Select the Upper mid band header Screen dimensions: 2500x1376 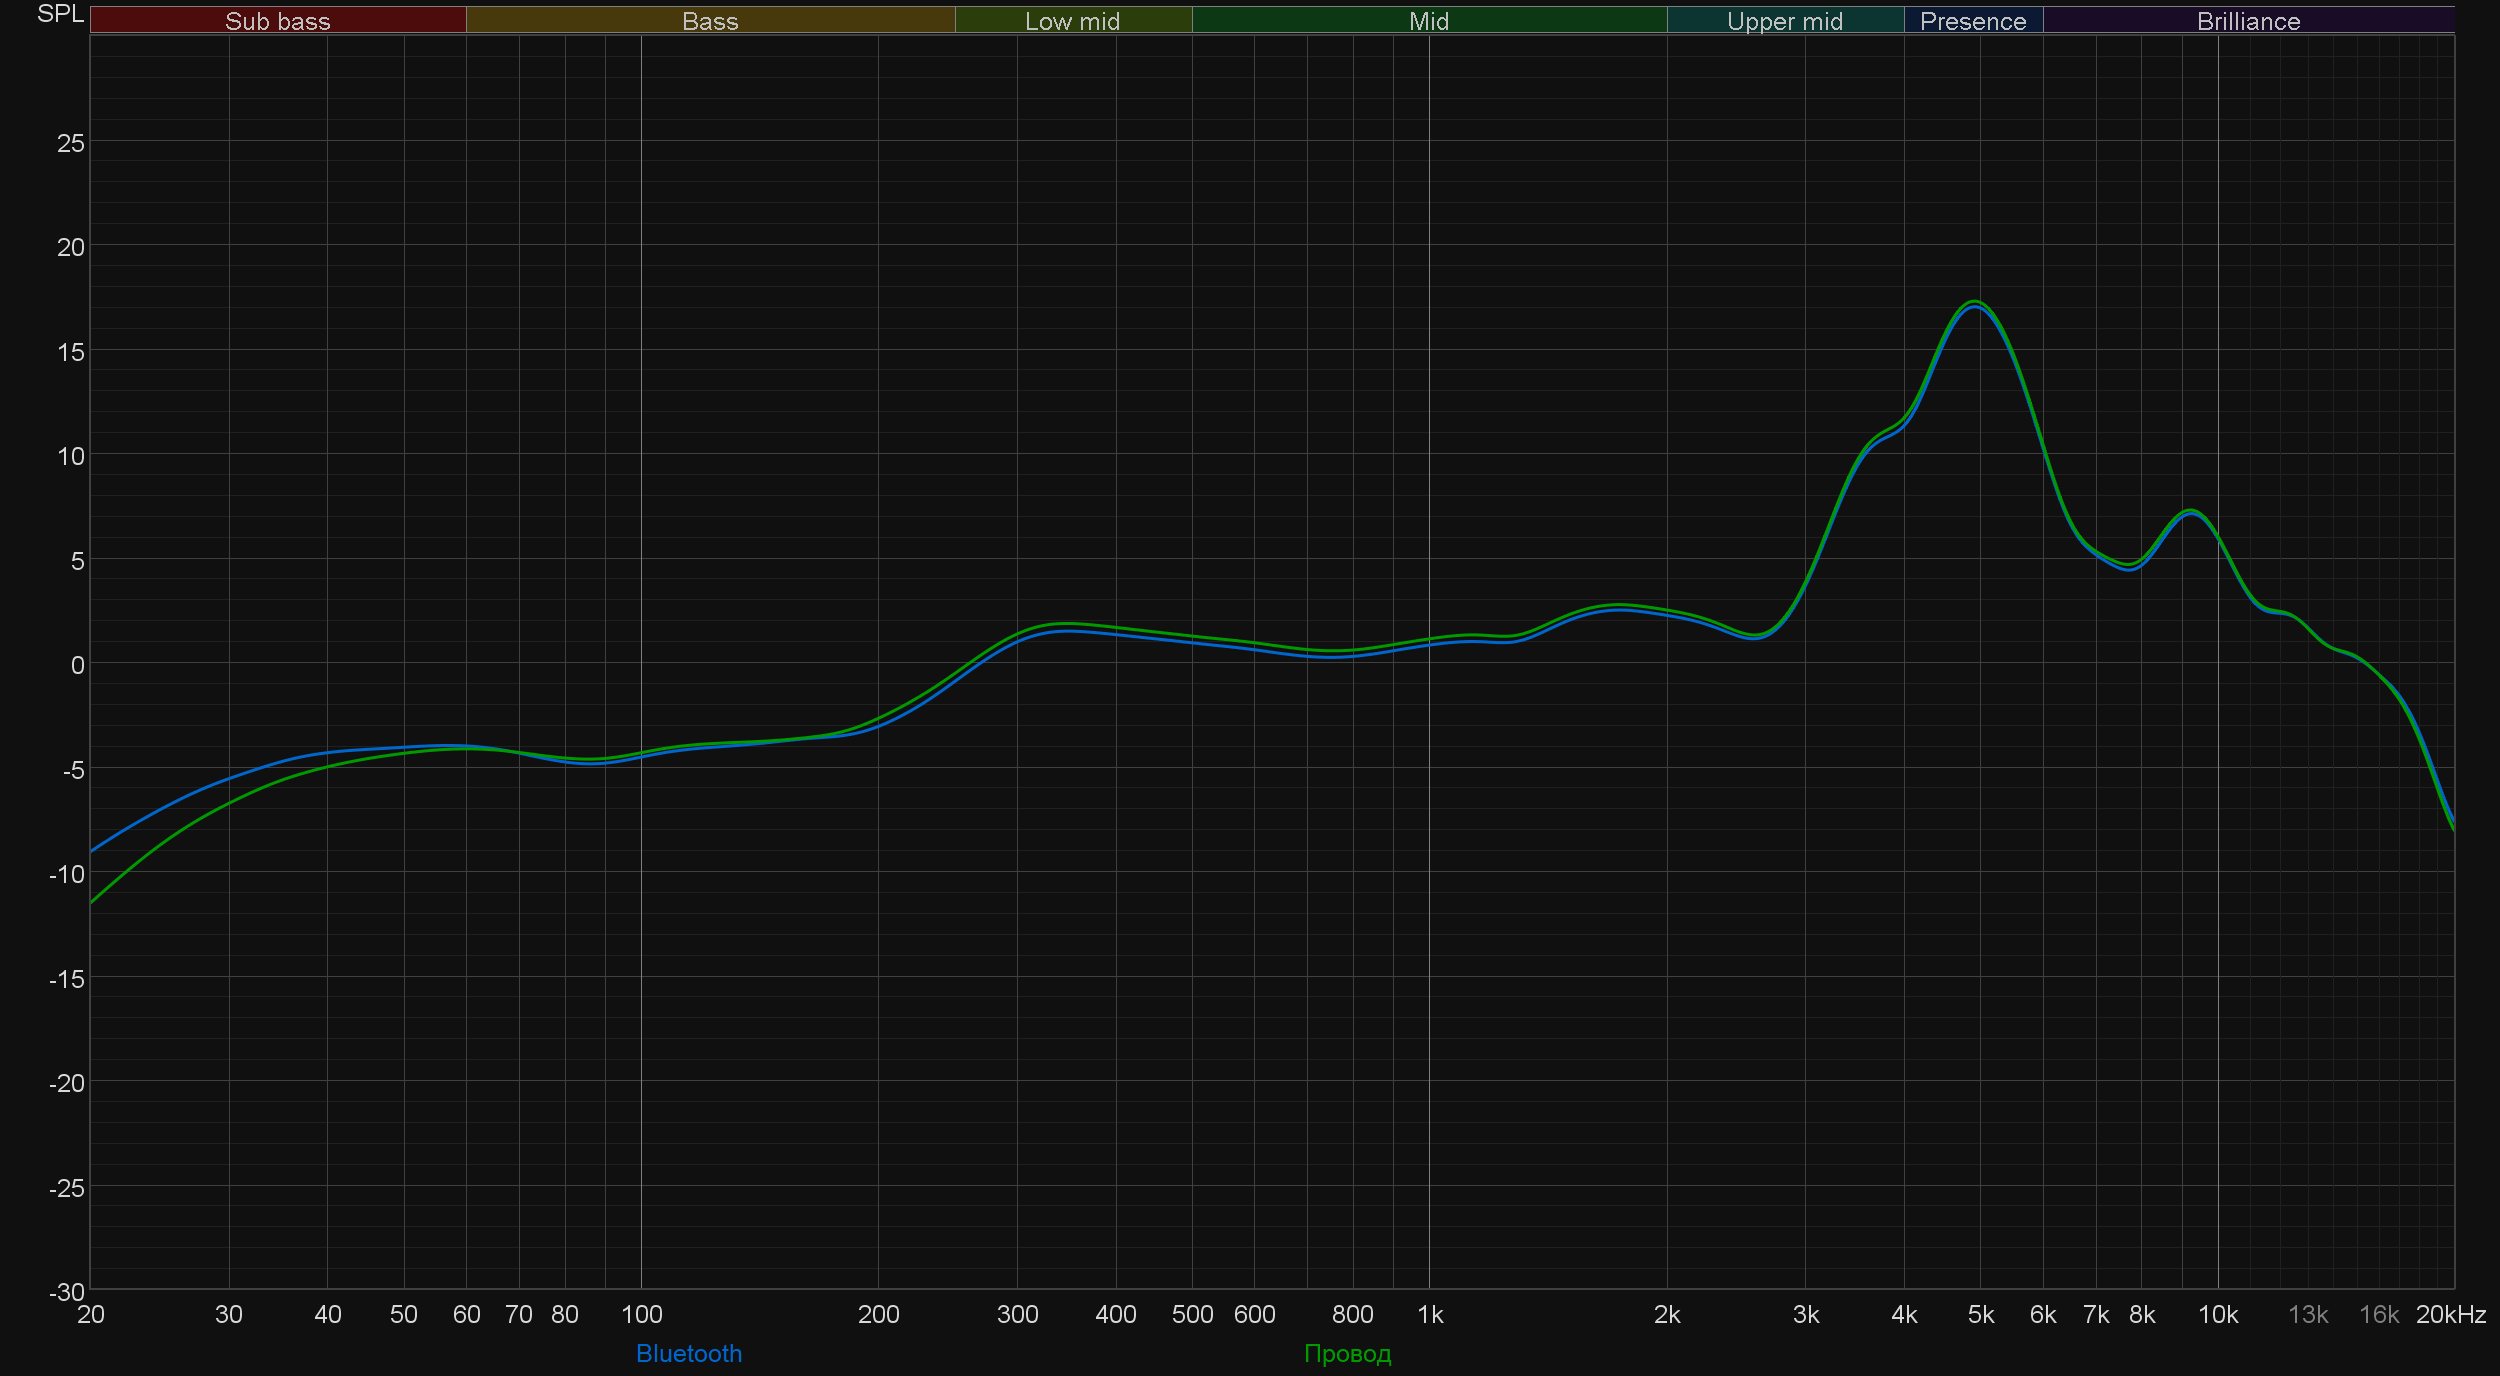coord(1784,21)
